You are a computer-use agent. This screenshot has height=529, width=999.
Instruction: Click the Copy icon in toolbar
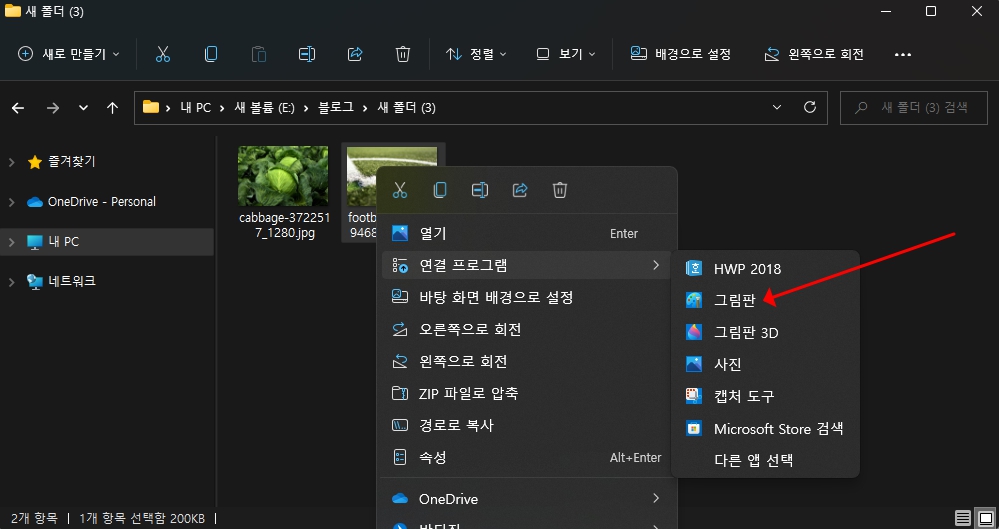point(211,54)
